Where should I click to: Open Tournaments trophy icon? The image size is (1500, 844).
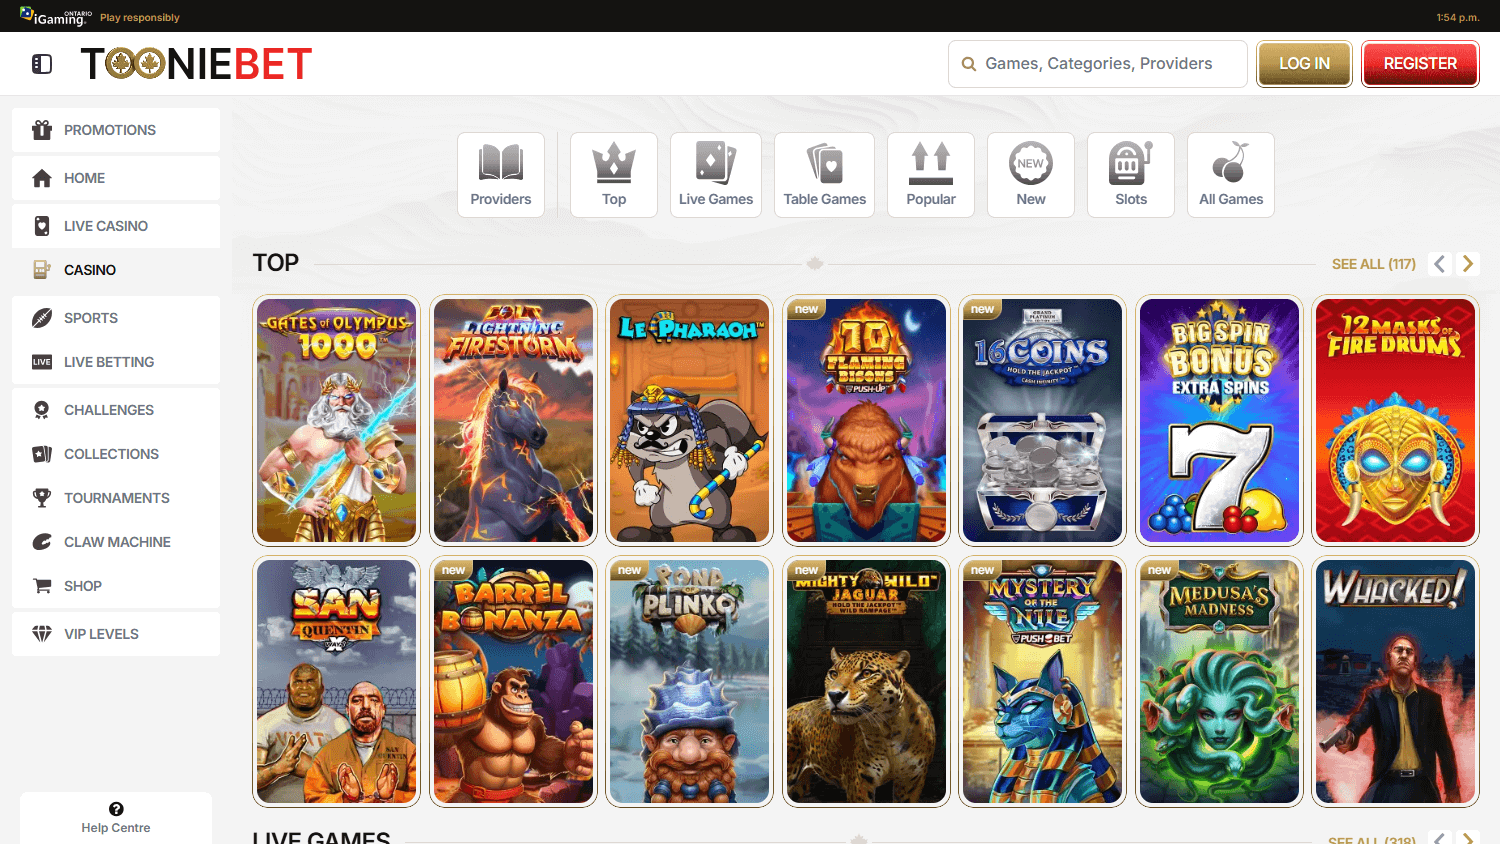click(x=42, y=498)
